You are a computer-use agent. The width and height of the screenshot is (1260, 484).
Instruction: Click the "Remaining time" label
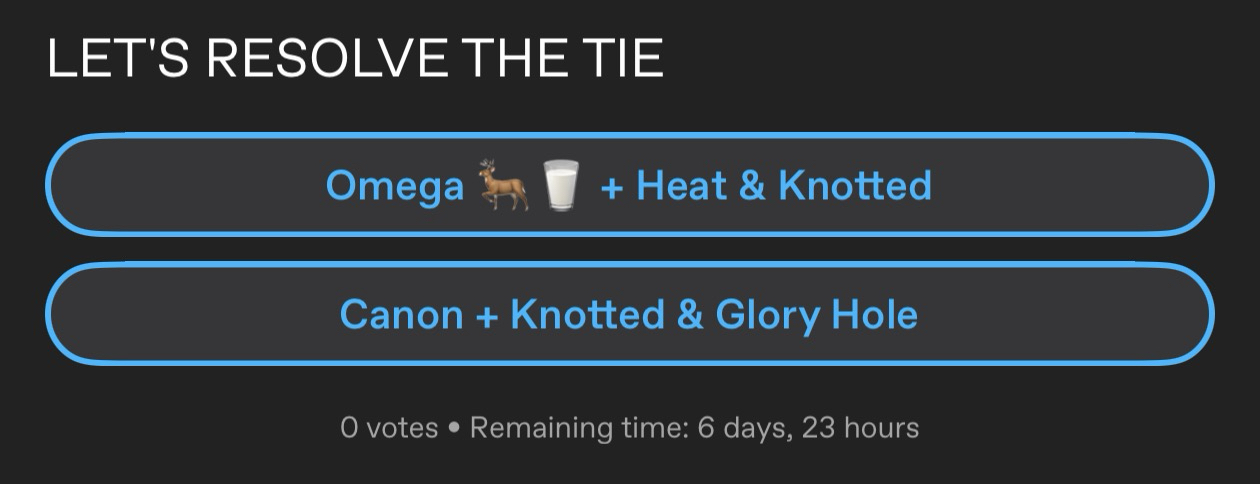(x=578, y=428)
